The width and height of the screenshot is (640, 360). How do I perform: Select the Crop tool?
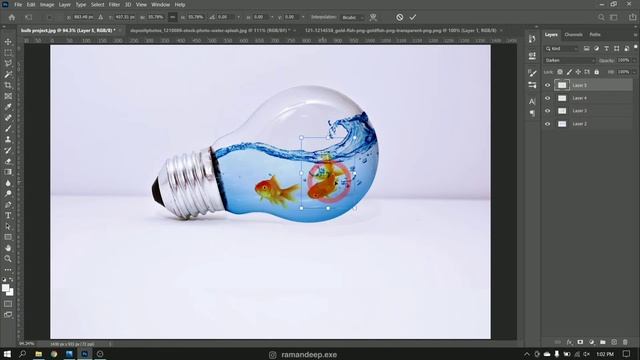pyautogui.click(x=8, y=85)
